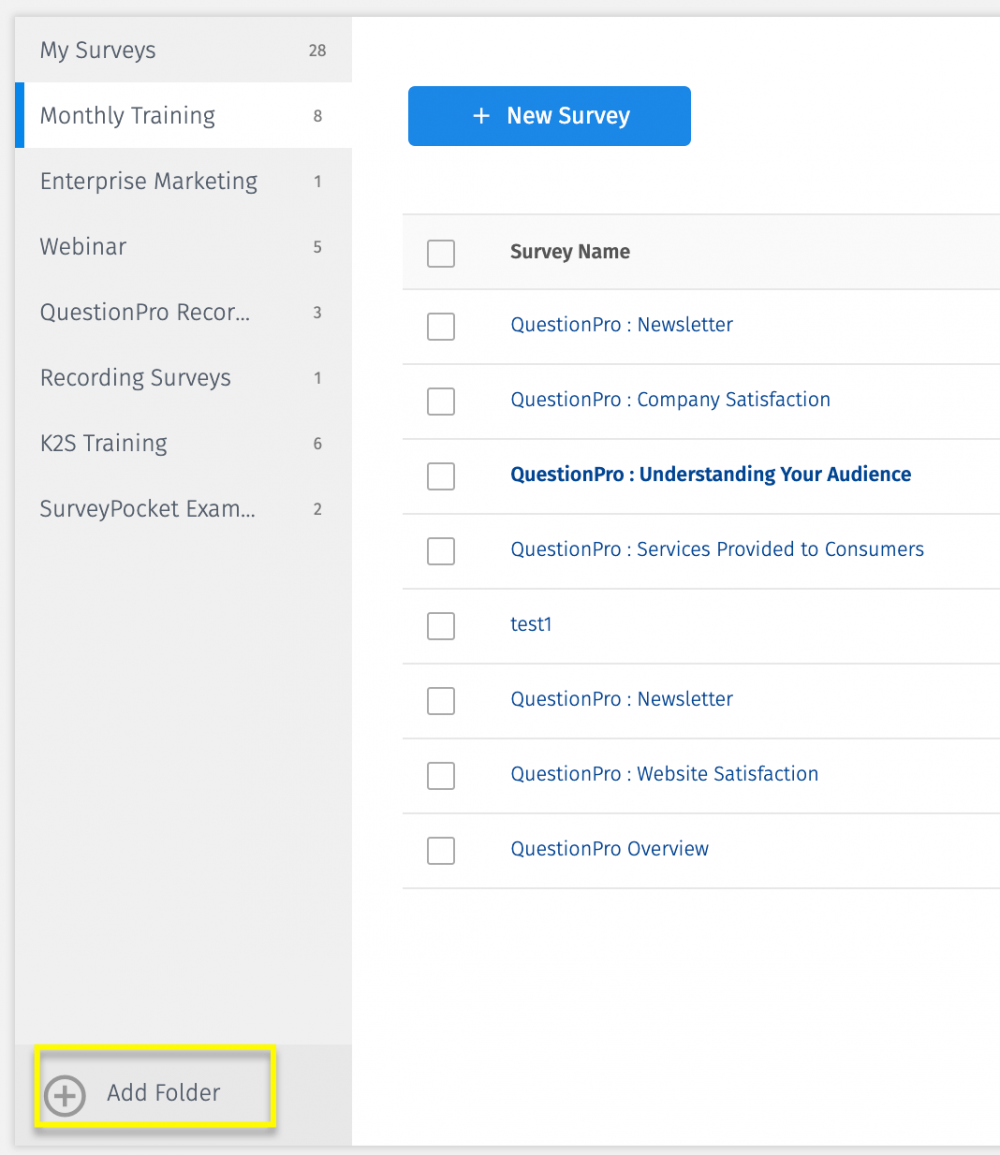The height and width of the screenshot is (1155, 1000).
Task: Open the SurveyPocket Exam folder
Action: (x=147, y=508)
